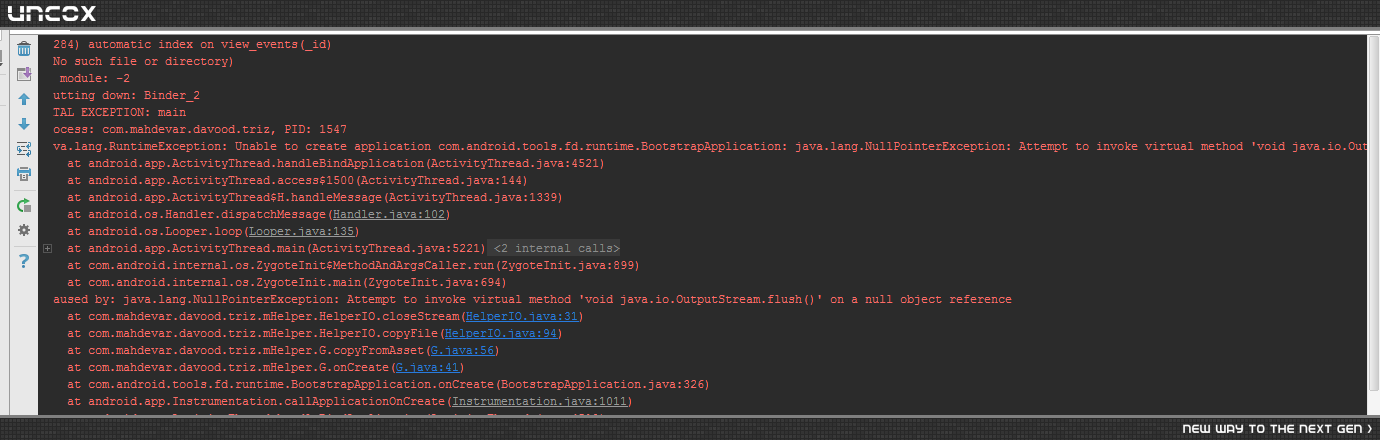Restart logcat using the green arrow icon

point(24,205)
